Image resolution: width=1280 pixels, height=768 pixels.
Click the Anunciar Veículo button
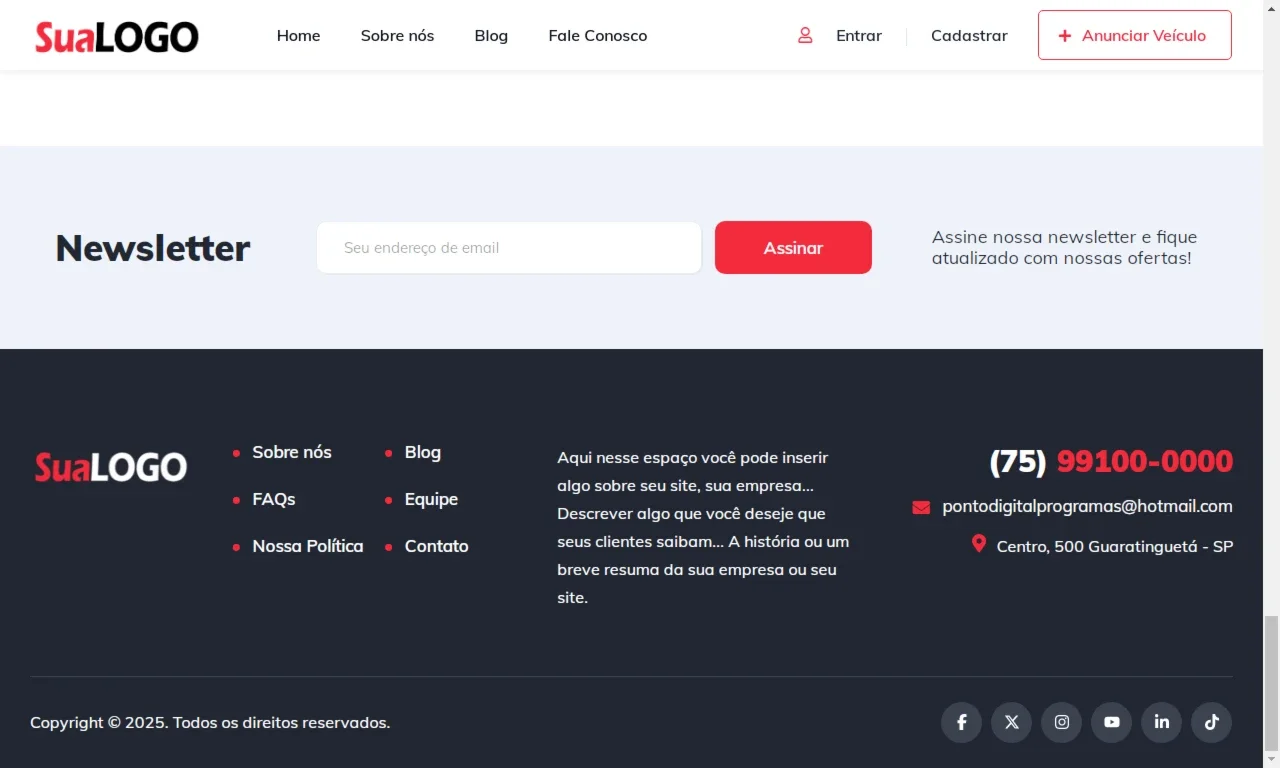(1135, 35)
